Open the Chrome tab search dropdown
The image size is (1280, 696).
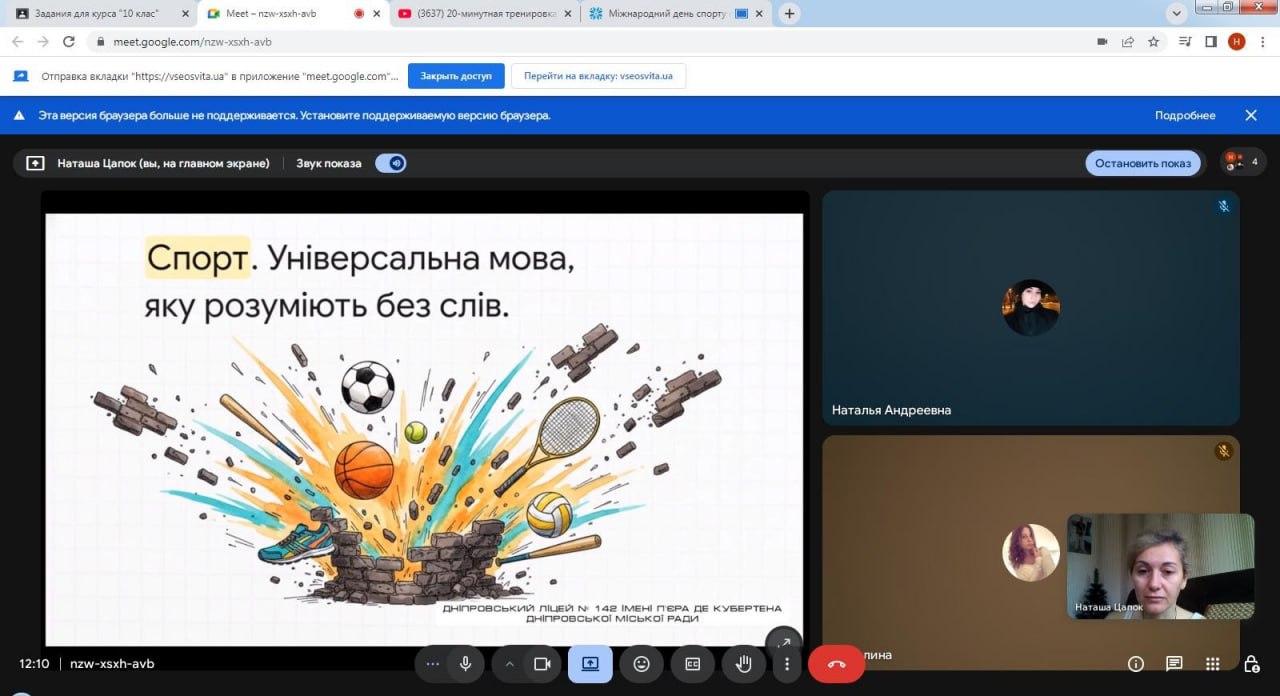[1176, 13]
